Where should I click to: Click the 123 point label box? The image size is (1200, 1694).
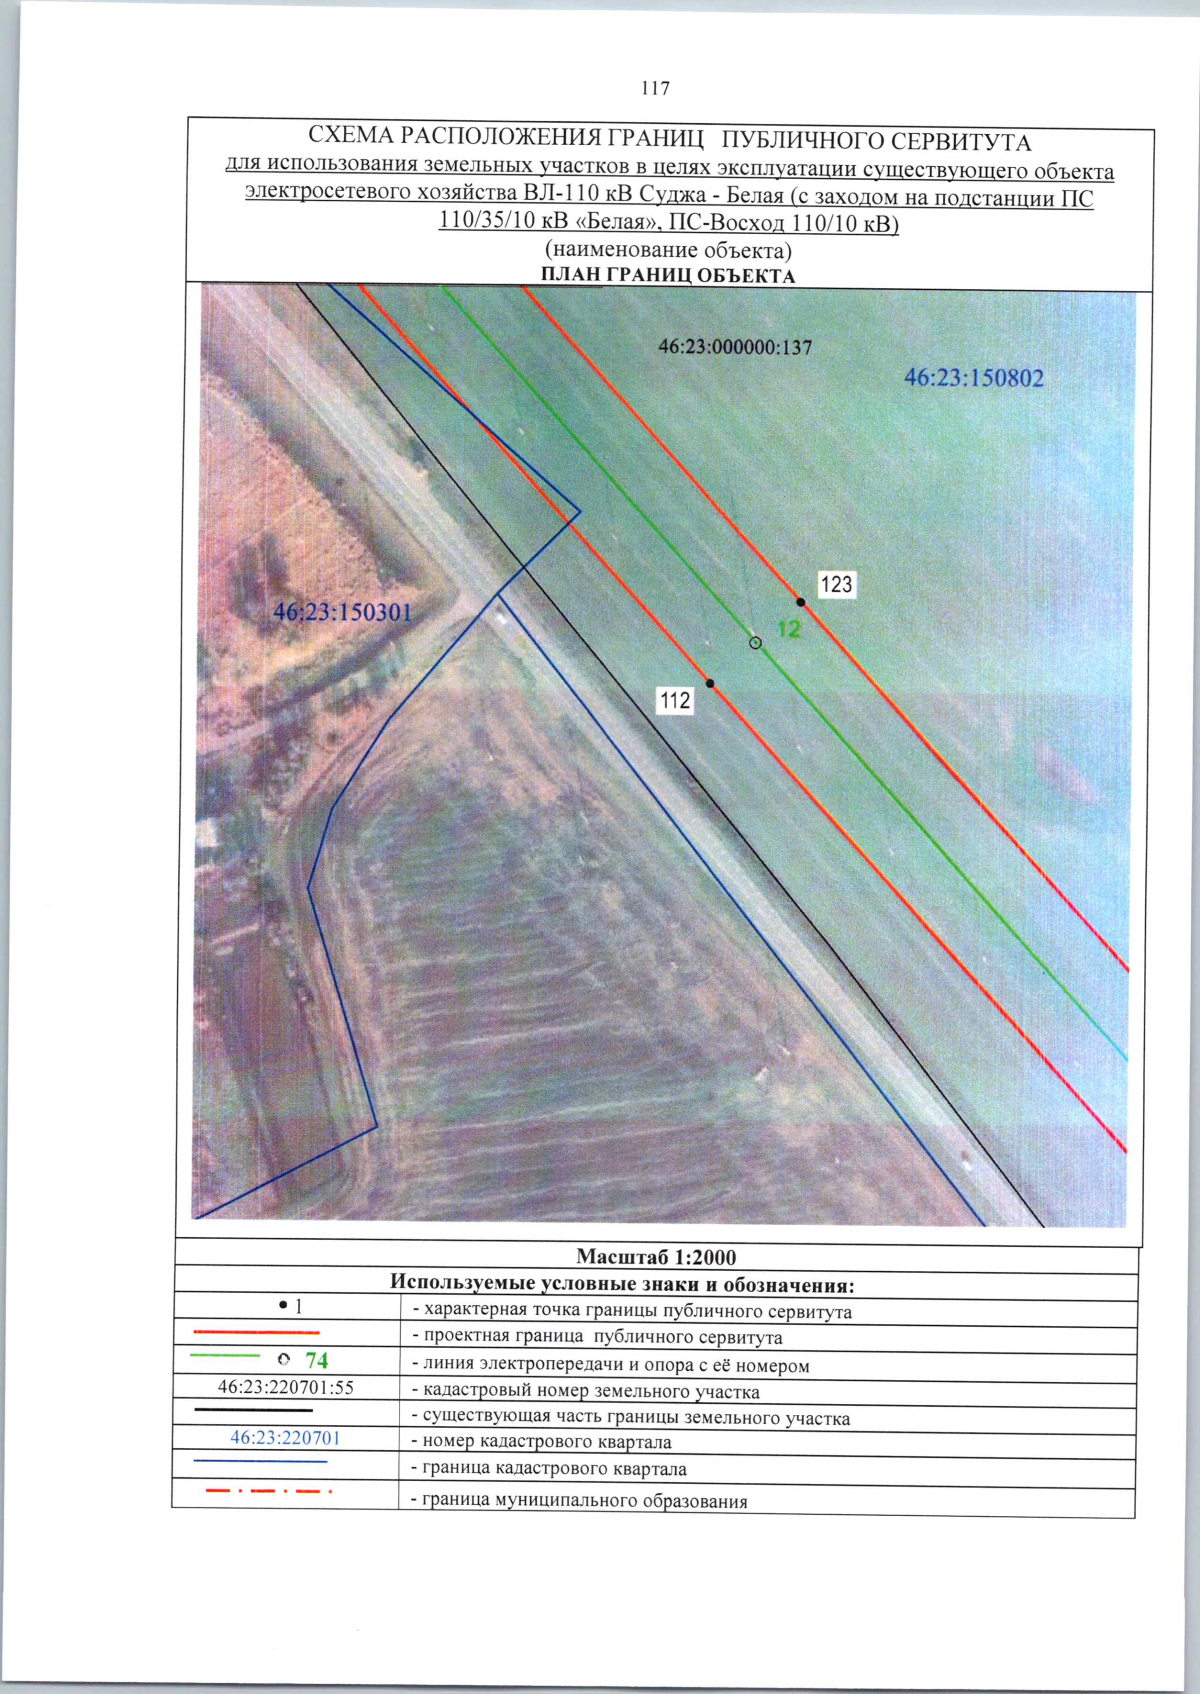coord(836,584)
